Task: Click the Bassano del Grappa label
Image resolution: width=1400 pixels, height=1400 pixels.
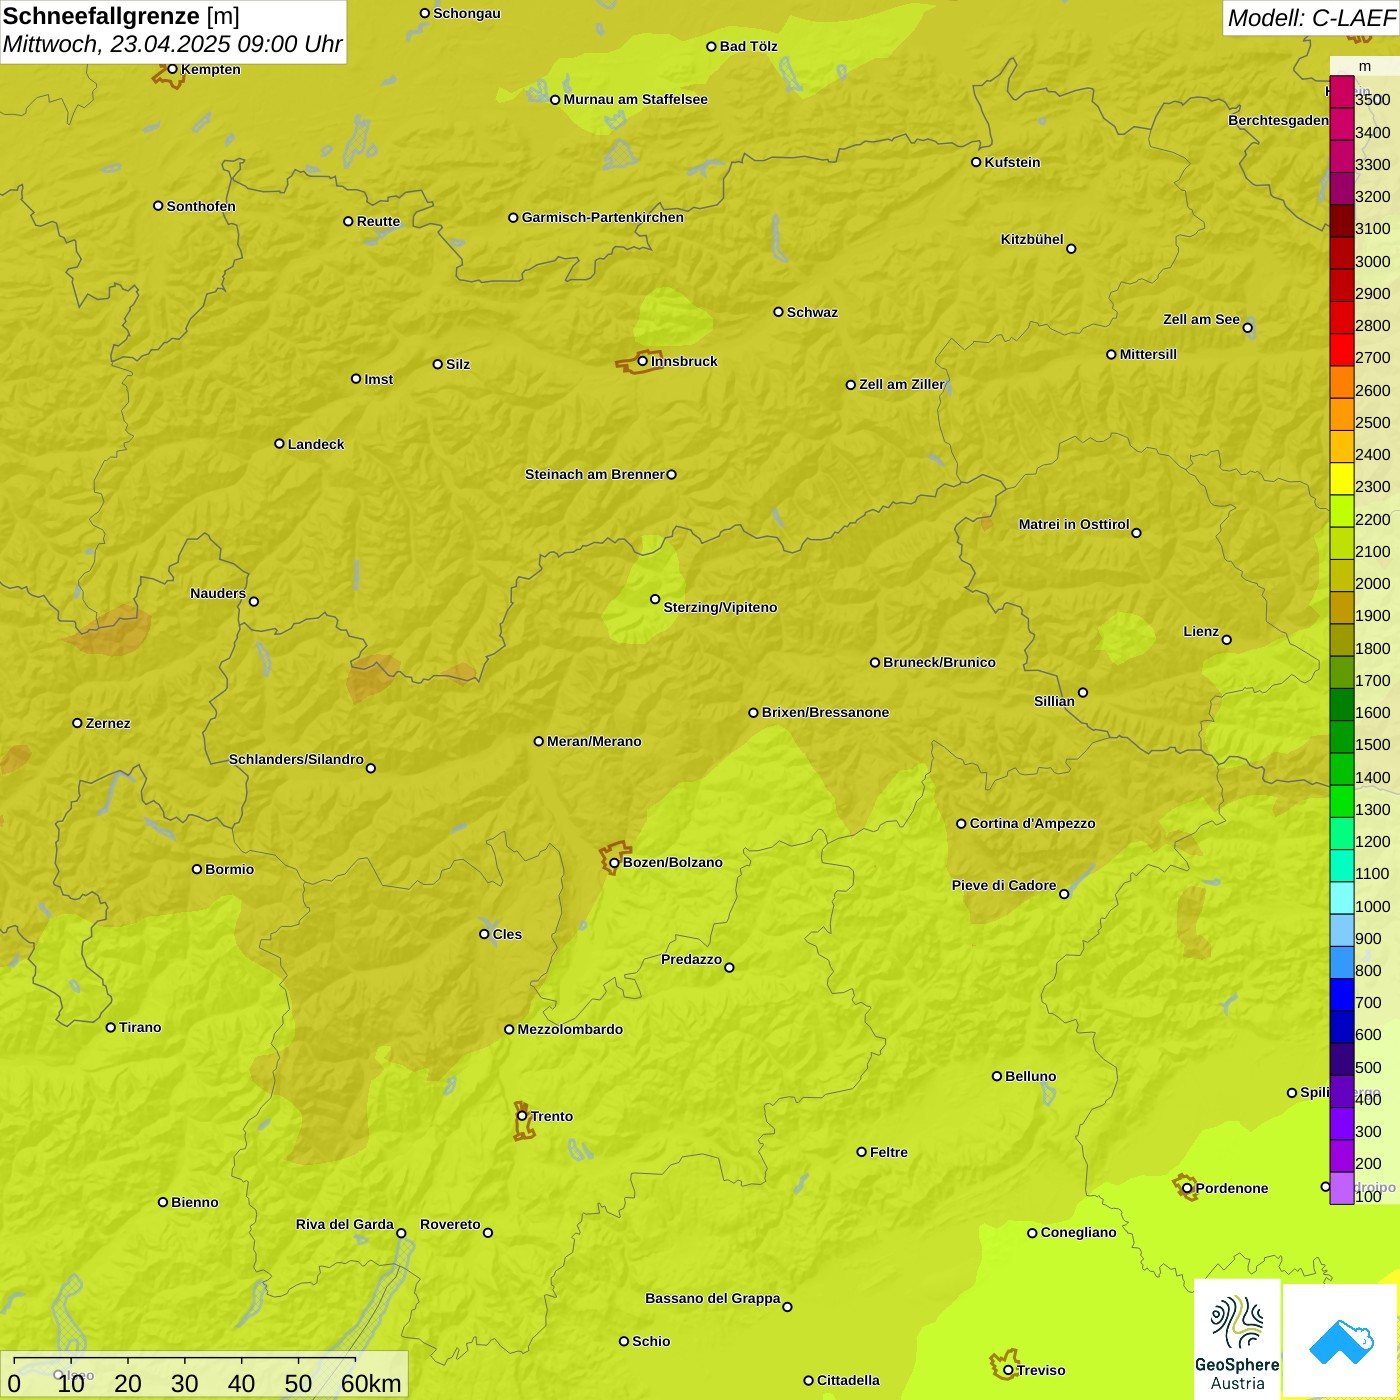Action: (x=713, y=1298)
